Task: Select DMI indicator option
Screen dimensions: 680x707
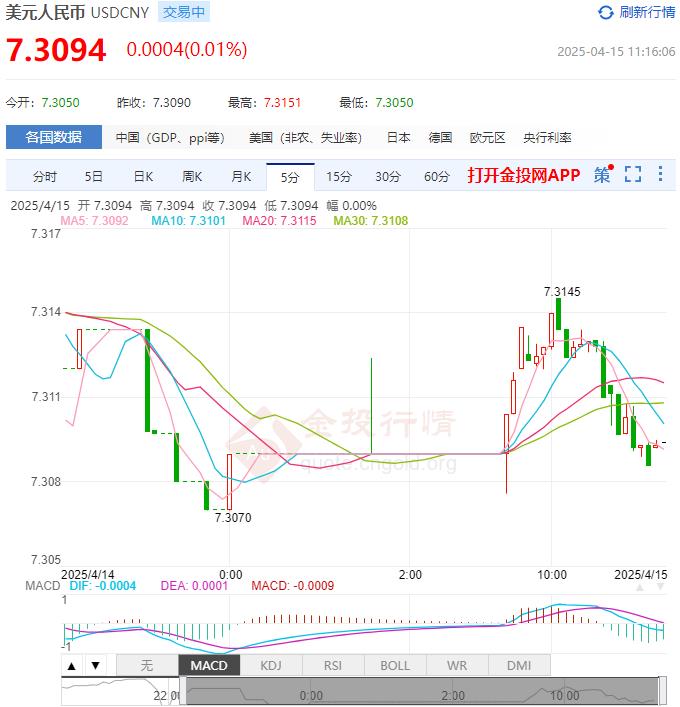Action: click(x=519, y=666)
